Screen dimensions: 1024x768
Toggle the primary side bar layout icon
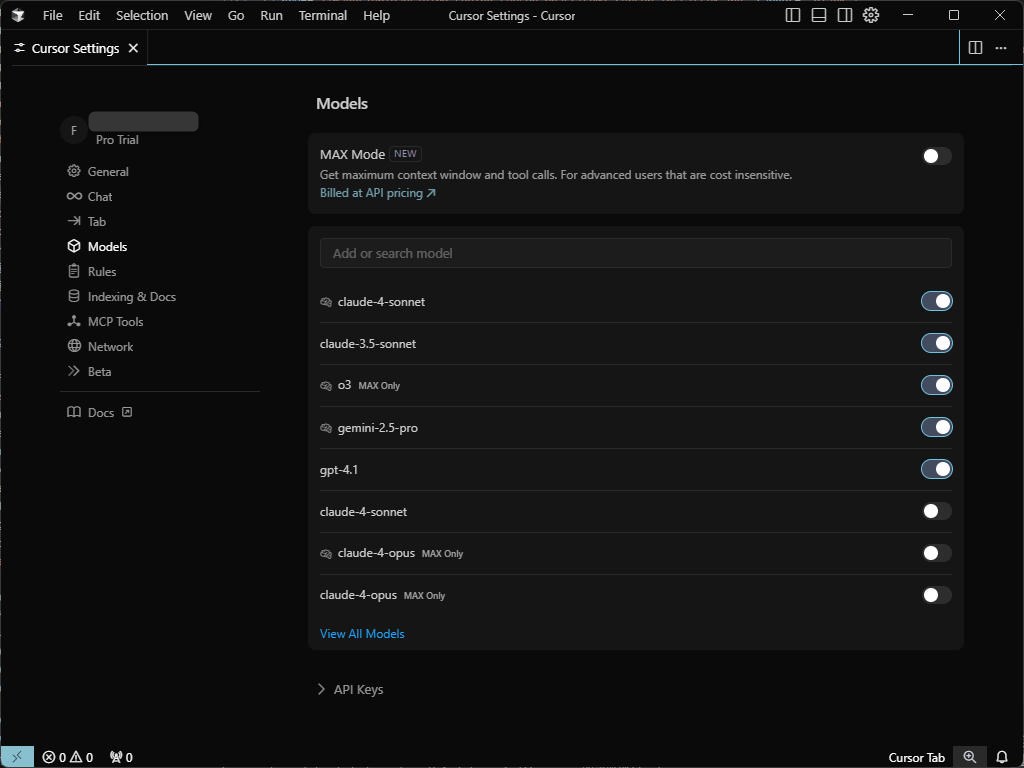pyautogui.click(x=793, y=15)
